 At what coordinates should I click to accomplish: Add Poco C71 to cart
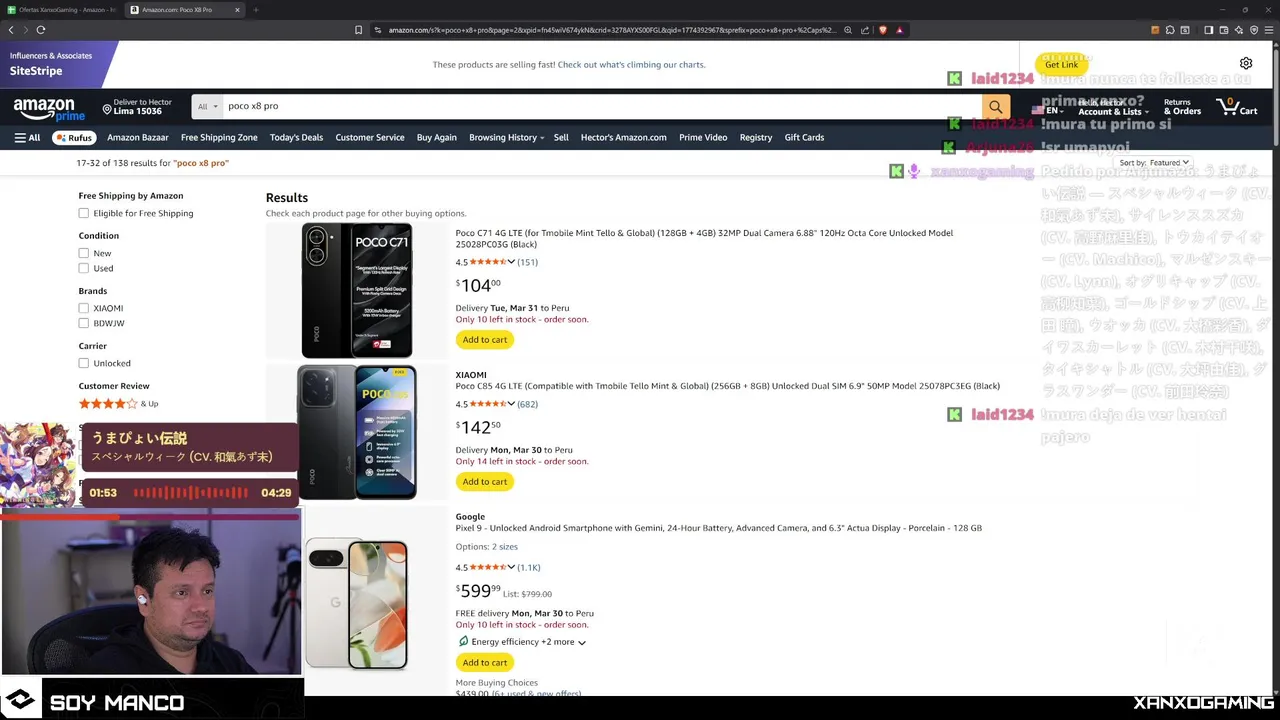coord(485,340)
